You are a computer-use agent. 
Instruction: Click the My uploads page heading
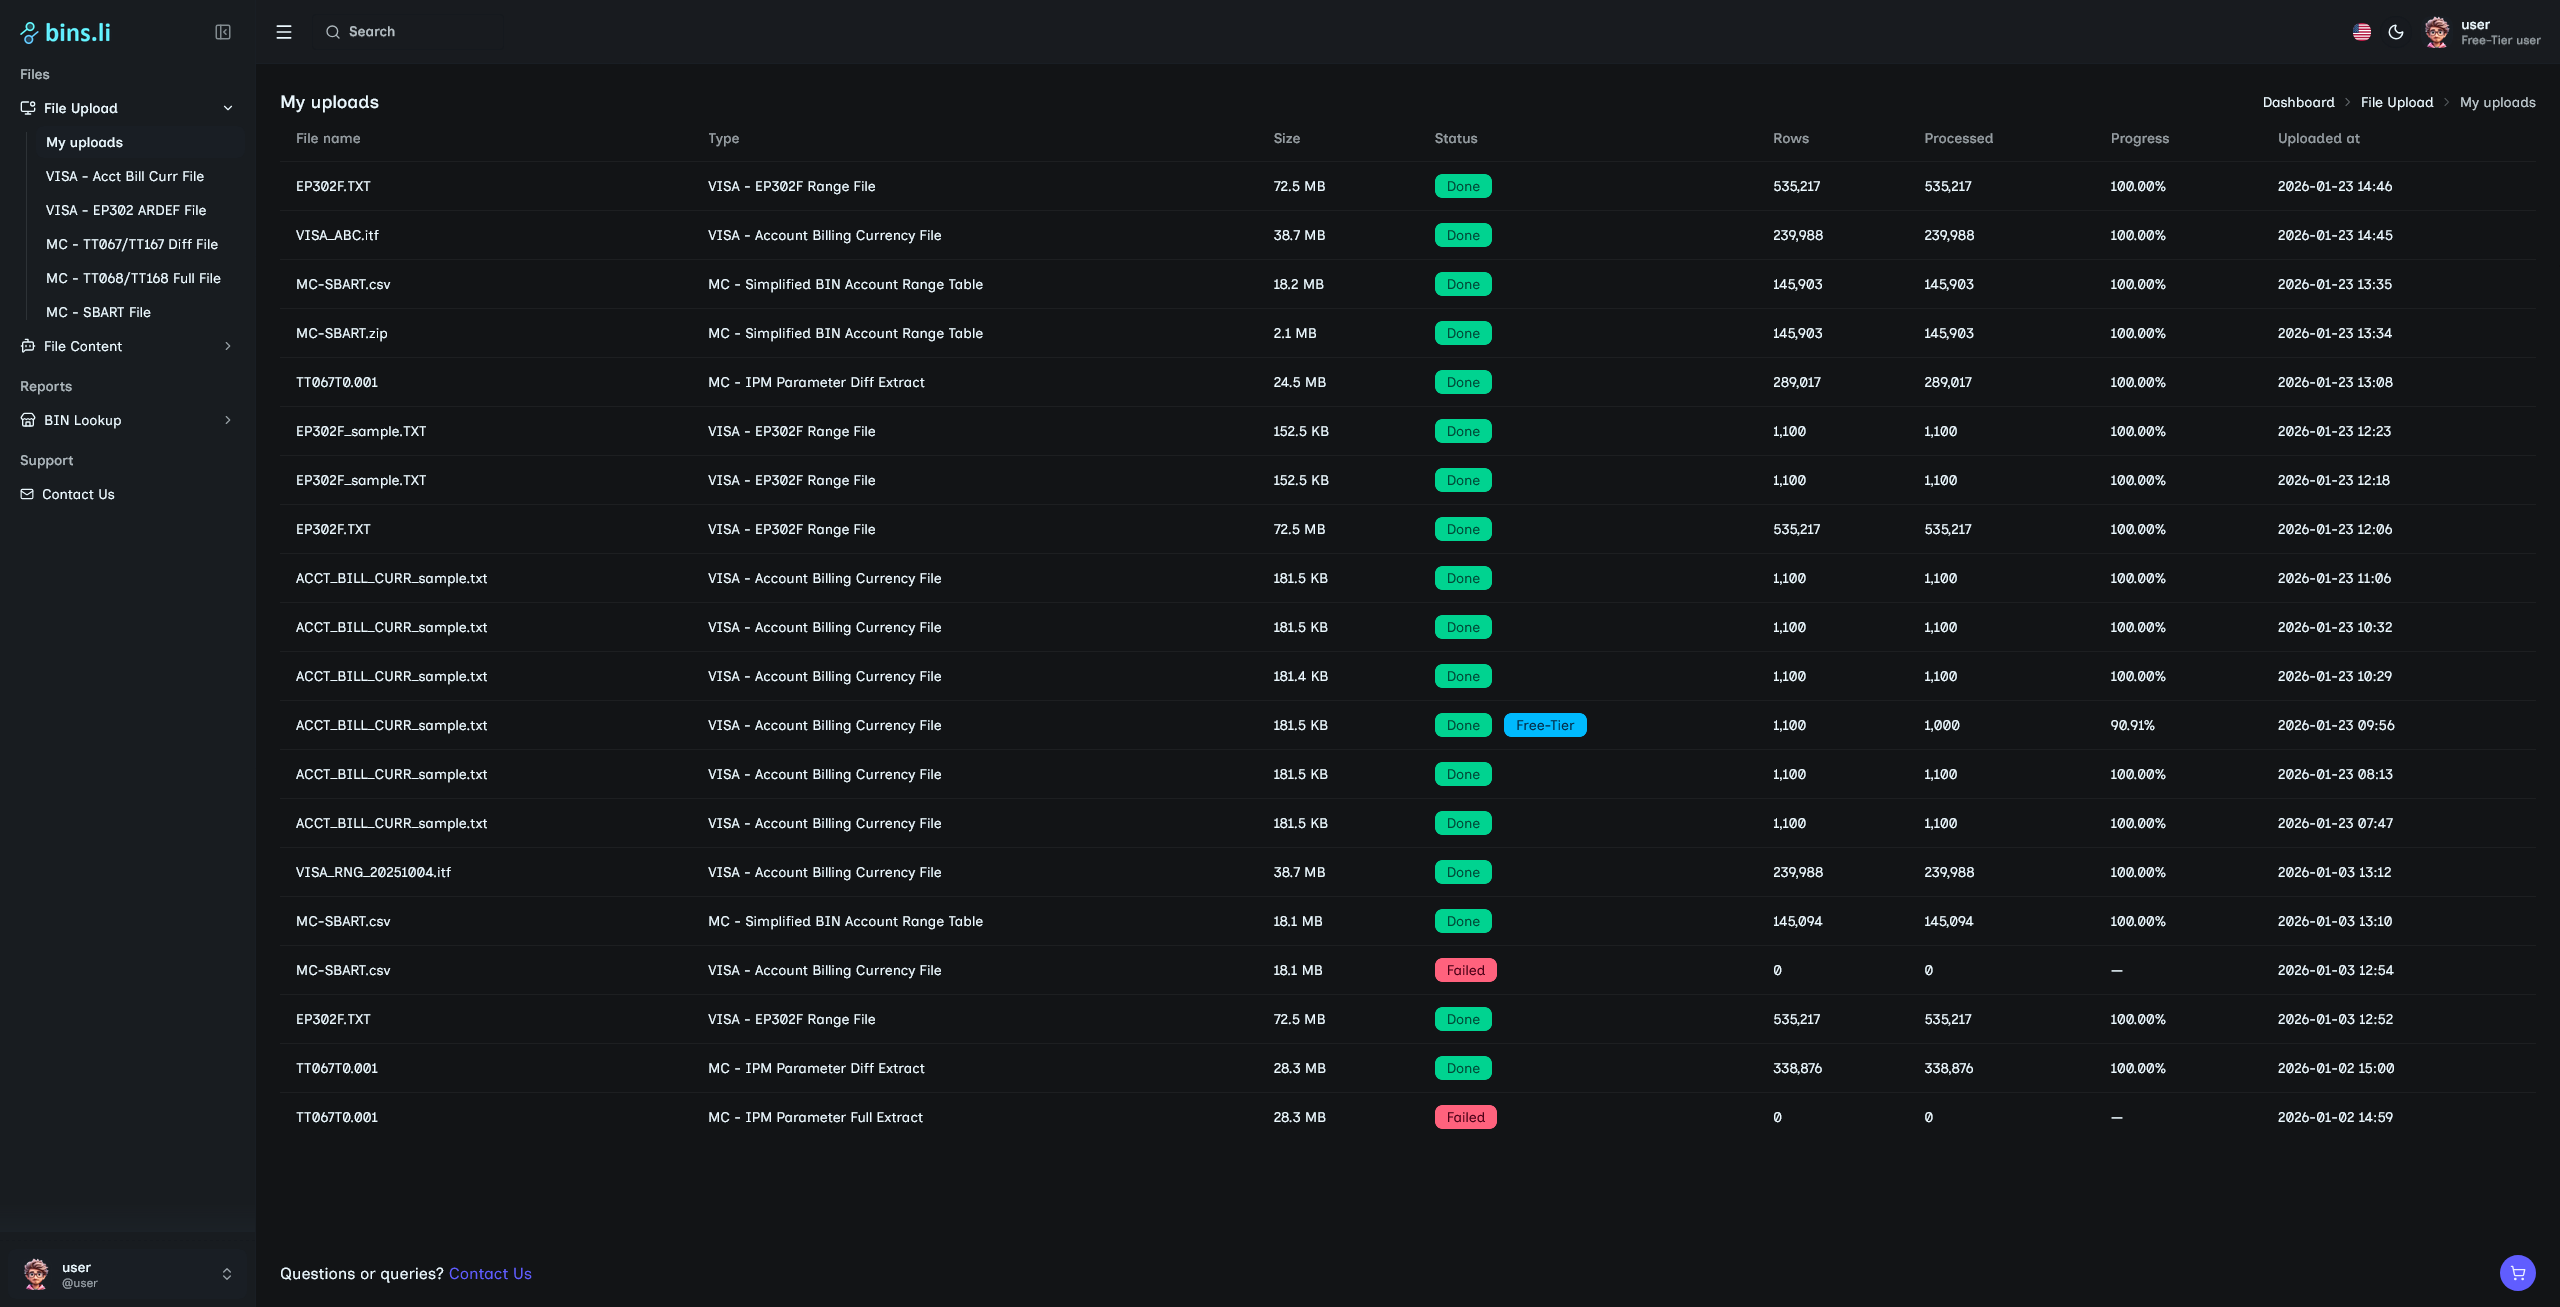click(329, 102)
